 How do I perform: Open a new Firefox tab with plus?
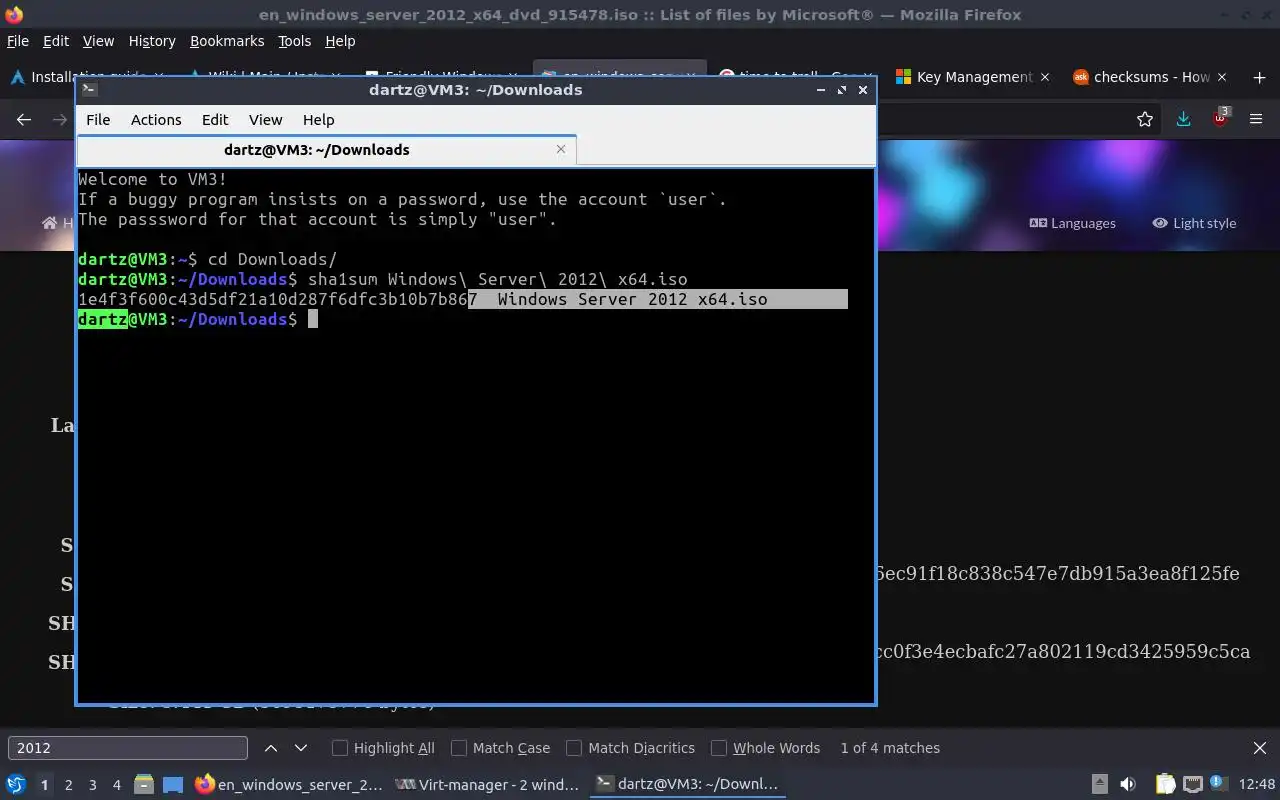[1258, 77]
